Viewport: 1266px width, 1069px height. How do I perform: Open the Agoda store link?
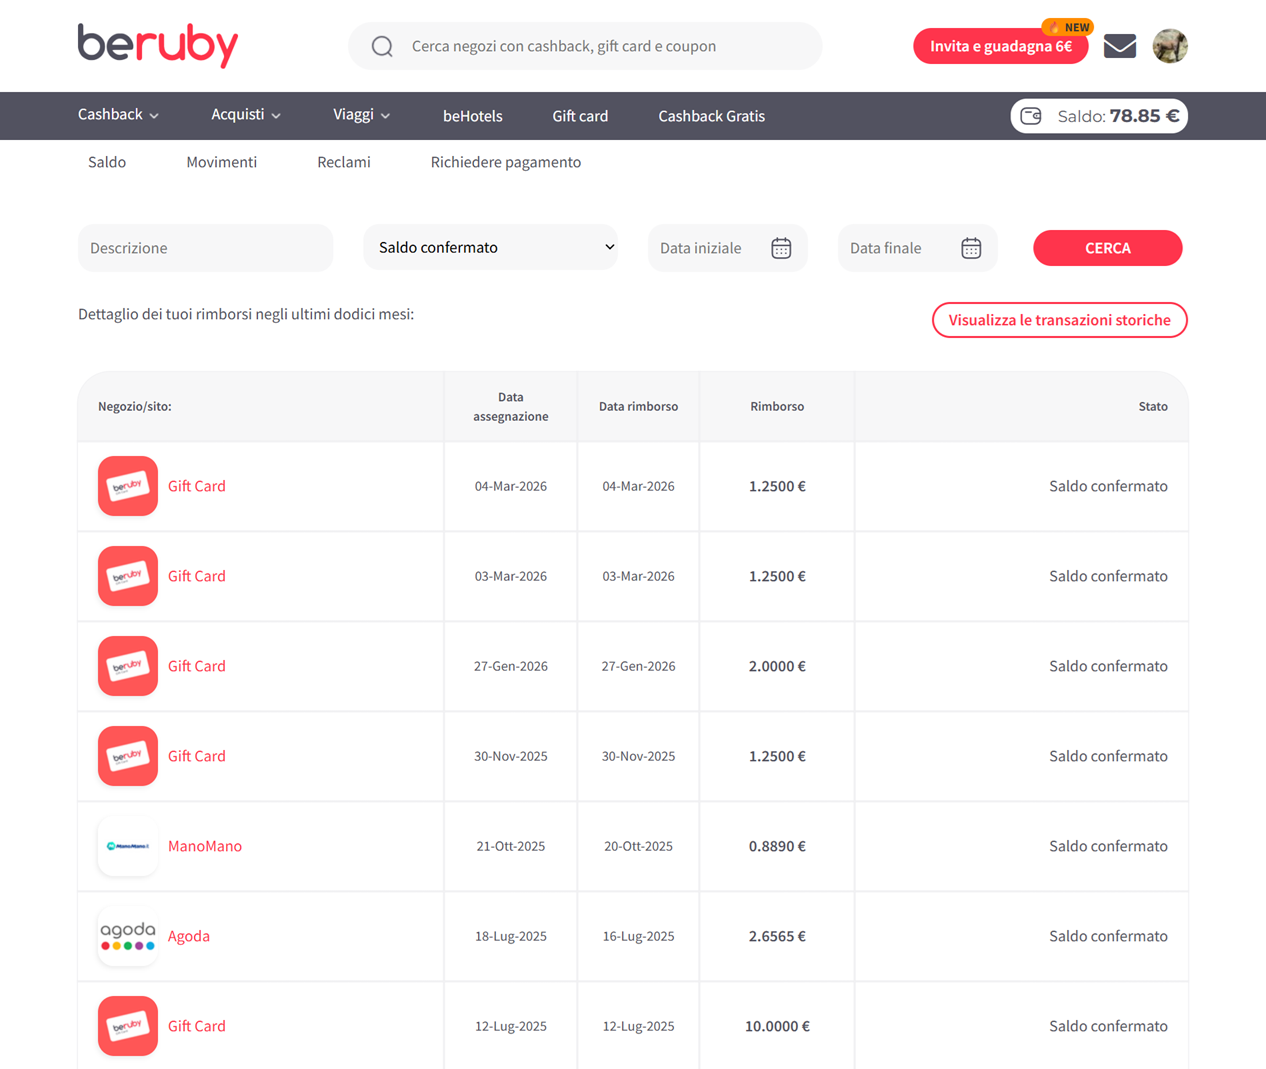[x=189, y=936]
